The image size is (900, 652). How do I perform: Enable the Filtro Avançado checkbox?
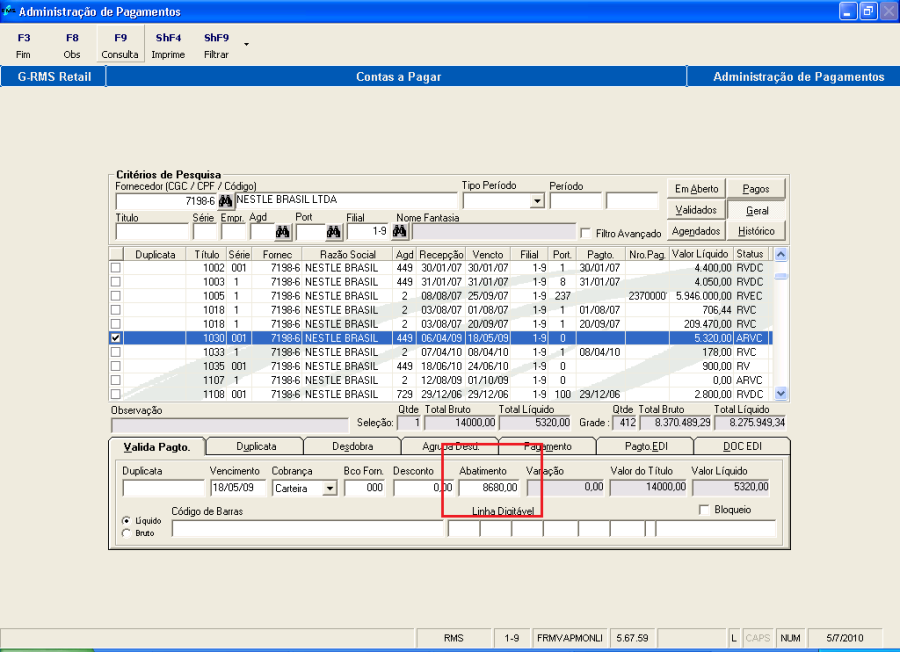(x=587, y=233)
